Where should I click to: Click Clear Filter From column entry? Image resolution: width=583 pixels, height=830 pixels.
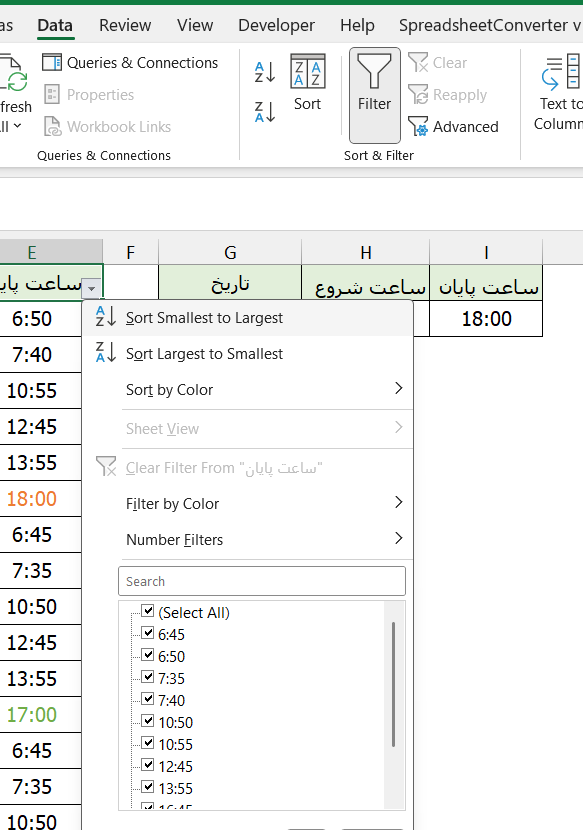(247, 467)
